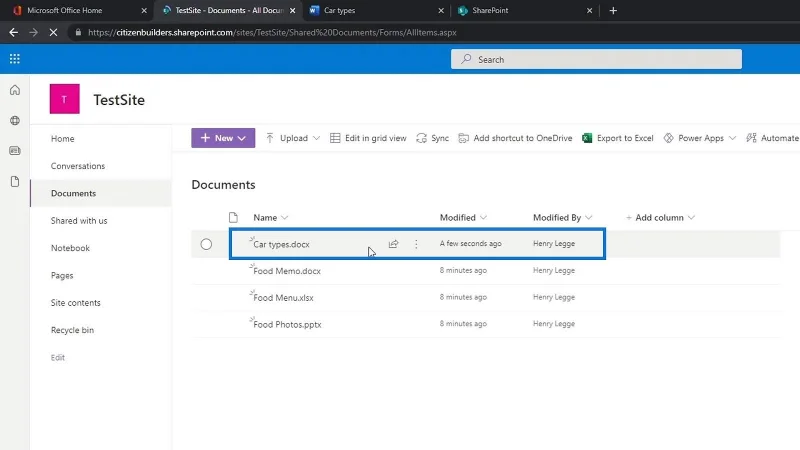Click the browser forward arrow
The width and height of the screenshot is (800, 450).
[x=33, y=32]
